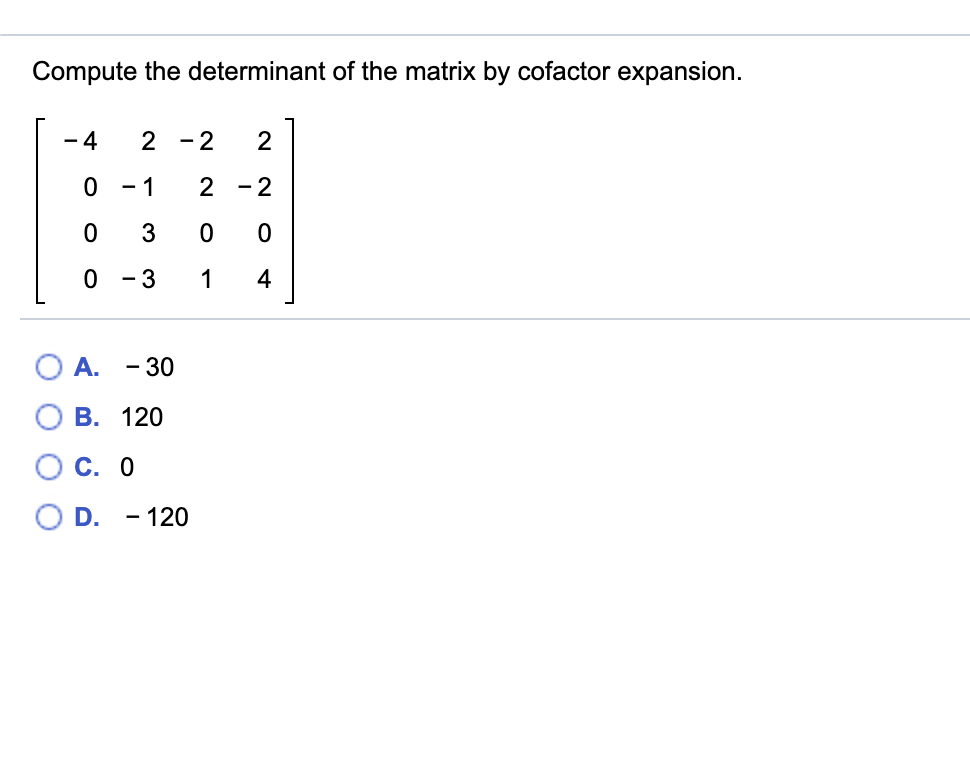Click the left bracket of the matrix
970x770 pixels.
click(x=38, y=210)
